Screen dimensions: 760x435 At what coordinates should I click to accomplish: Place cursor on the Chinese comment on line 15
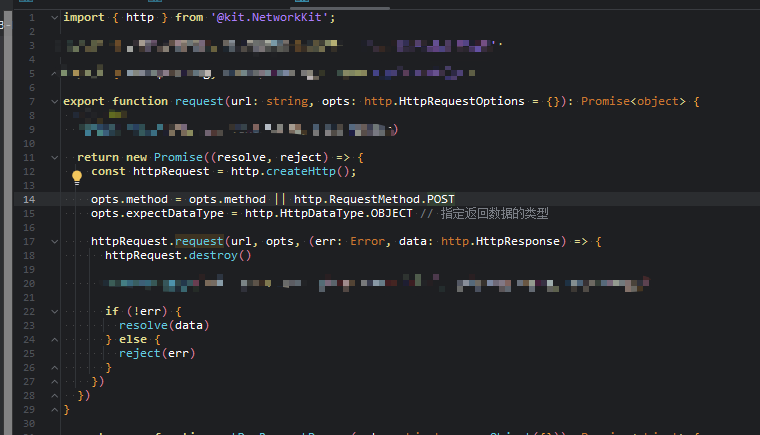[x=495, y=214]
